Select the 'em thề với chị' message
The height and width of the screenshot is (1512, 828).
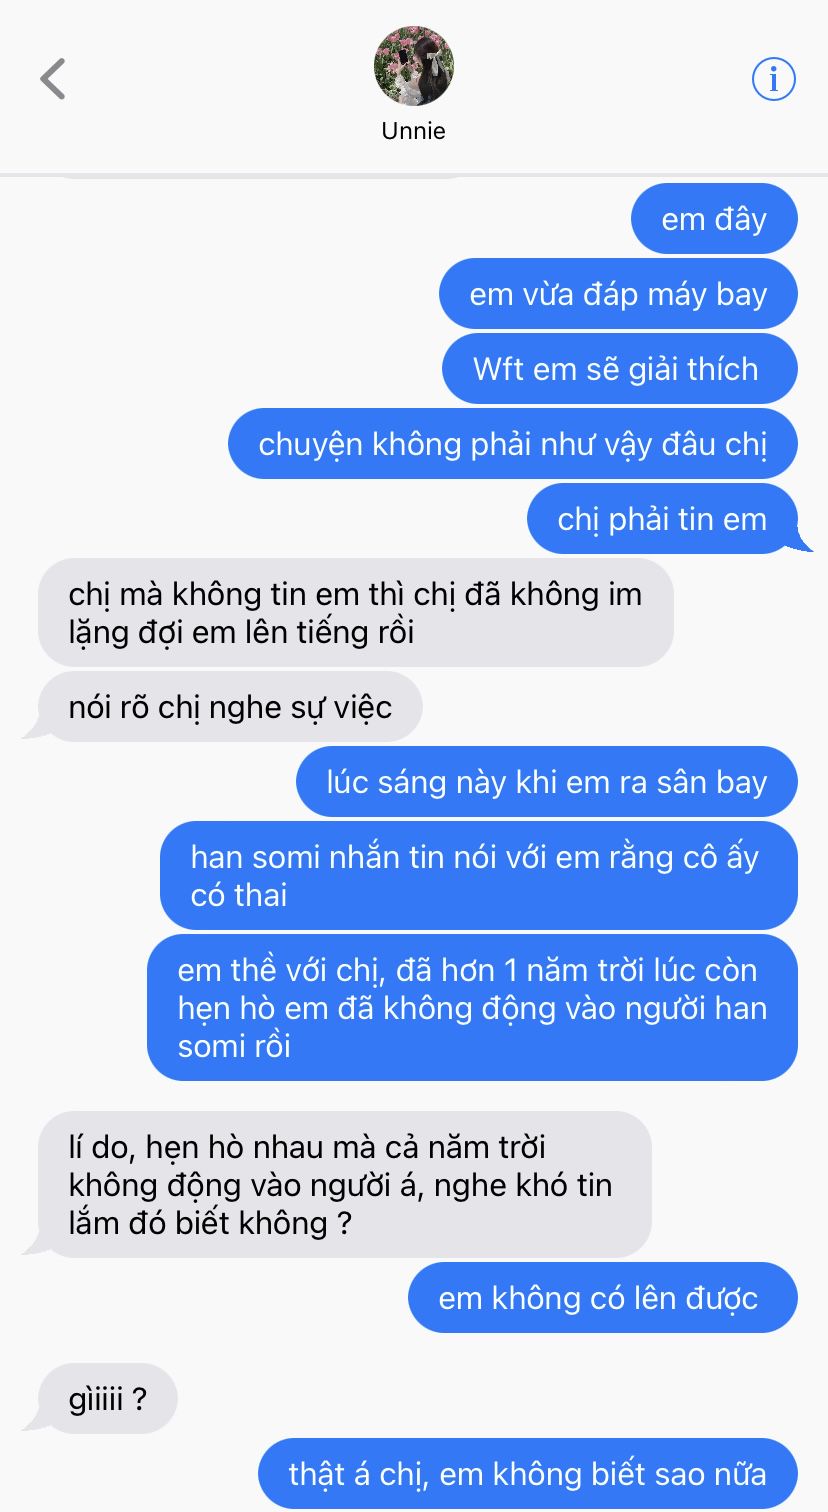tap(472, 1008)
